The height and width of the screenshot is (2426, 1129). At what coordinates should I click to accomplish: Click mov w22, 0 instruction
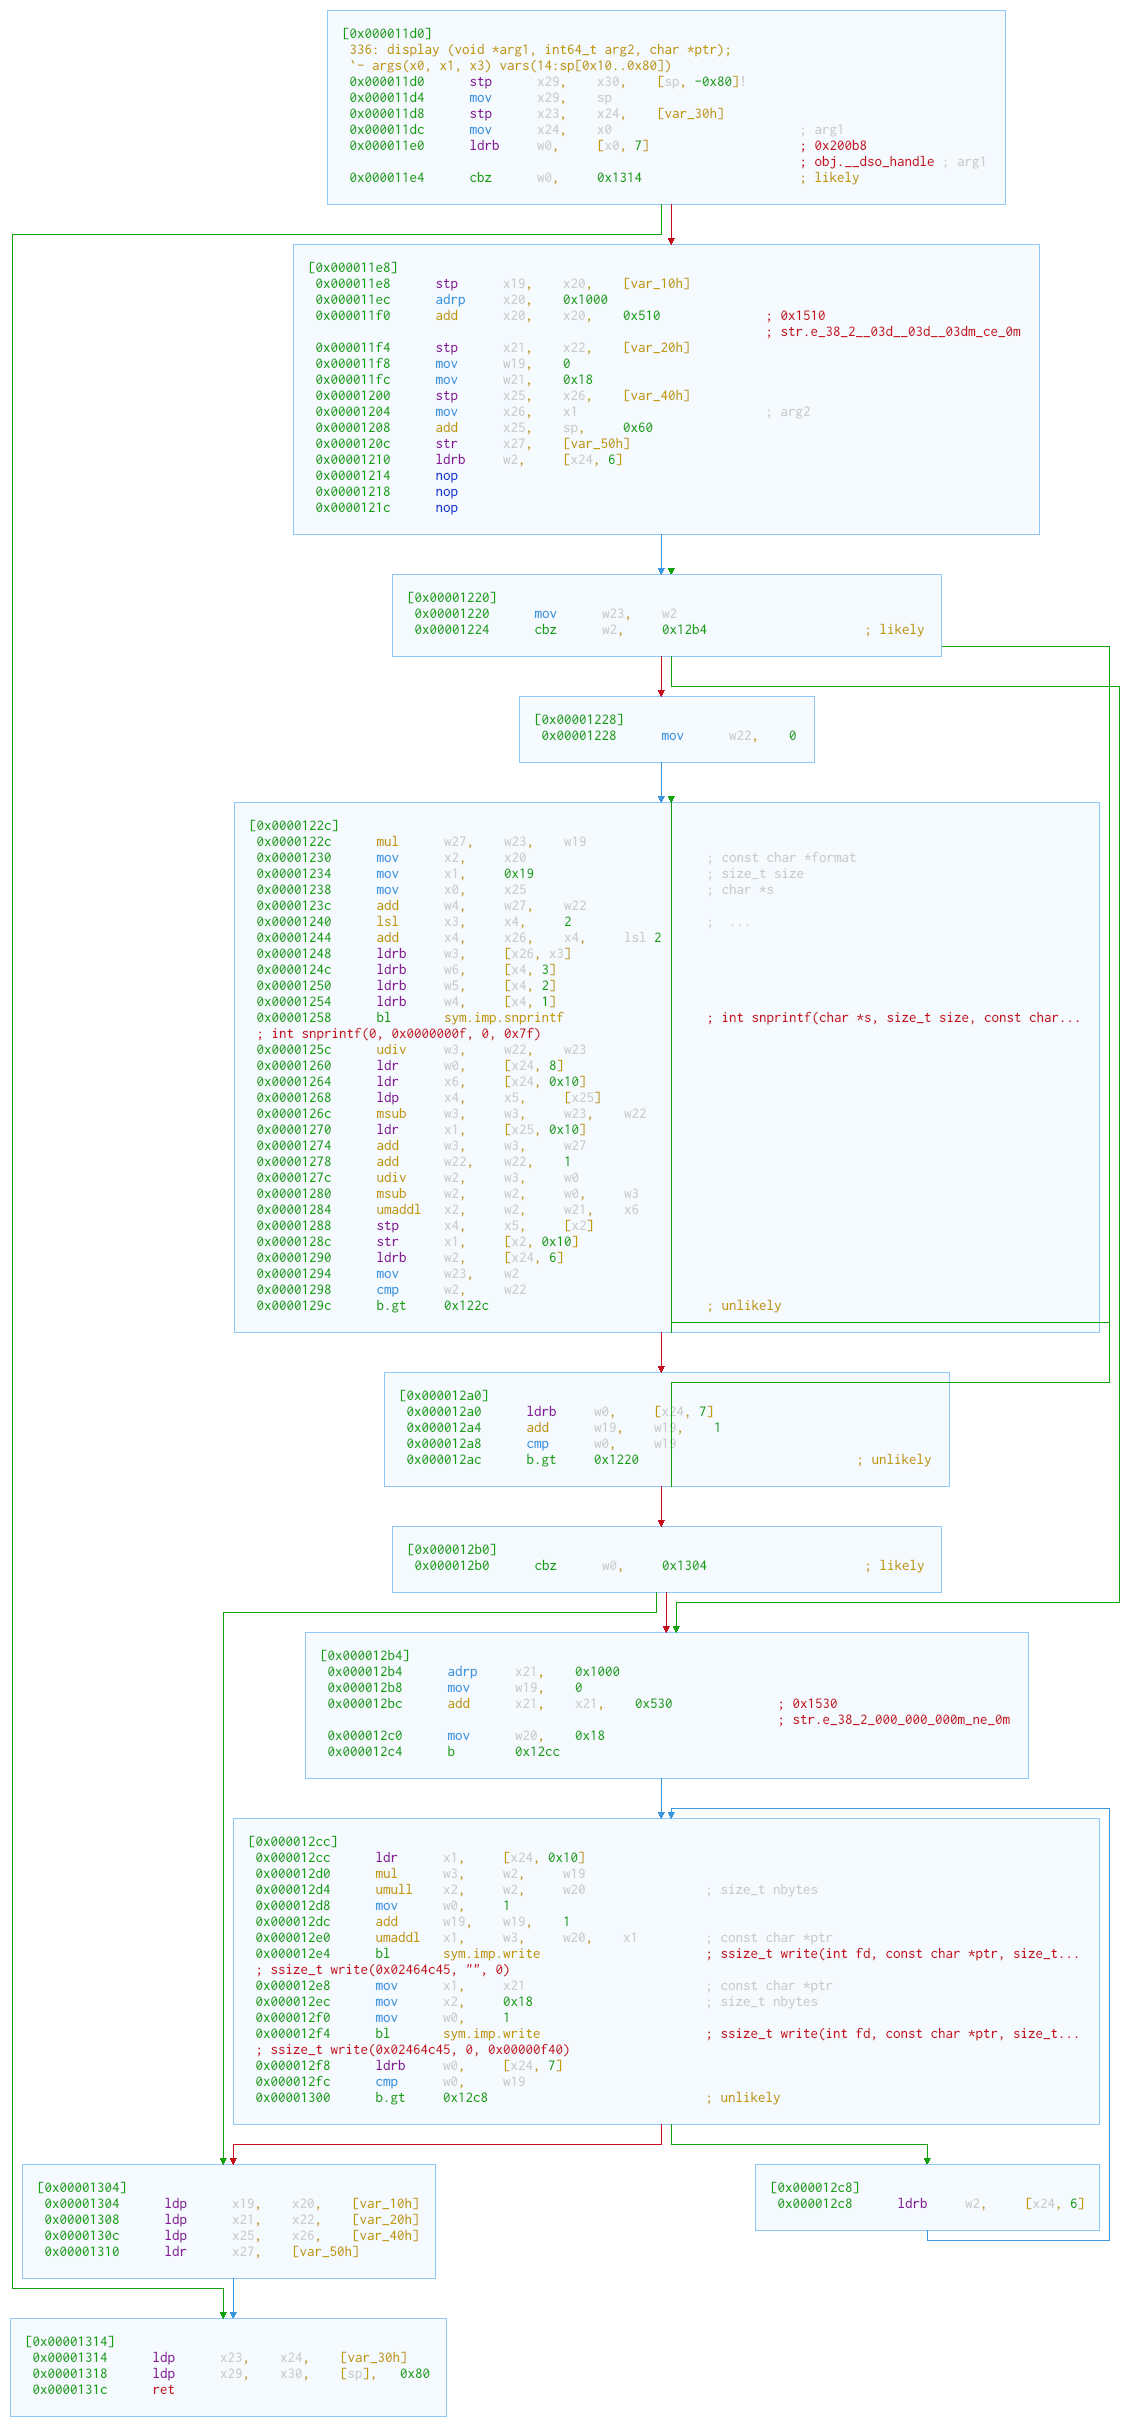tap(669, 735)
